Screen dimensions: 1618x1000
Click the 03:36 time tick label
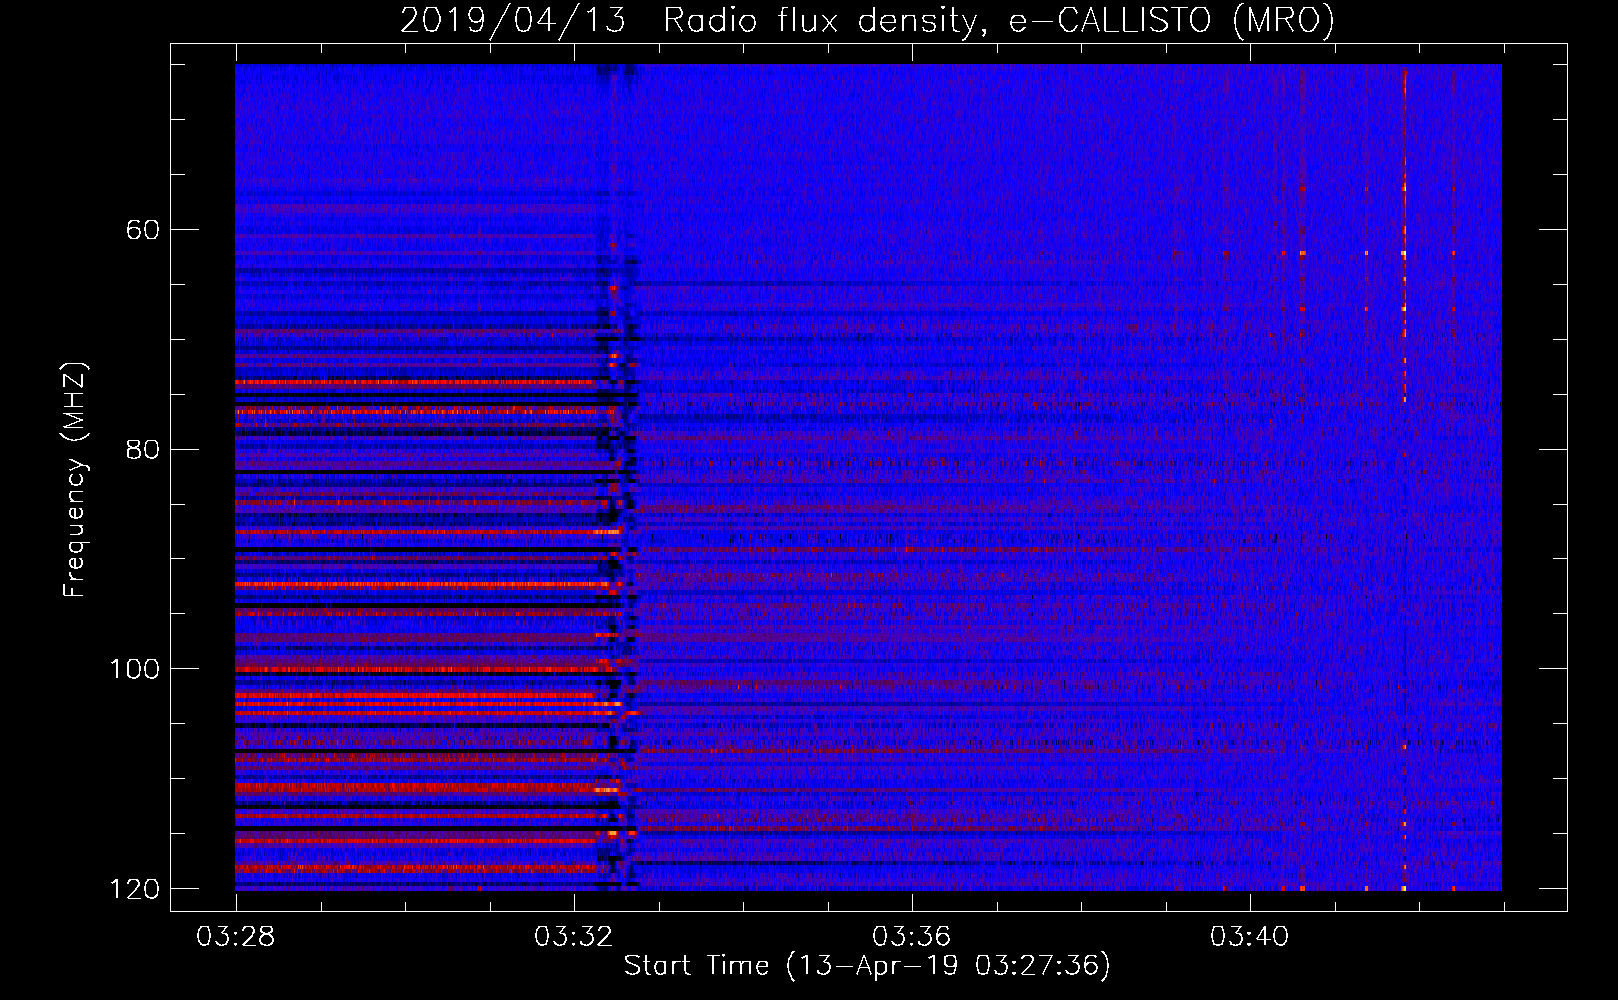912,937
